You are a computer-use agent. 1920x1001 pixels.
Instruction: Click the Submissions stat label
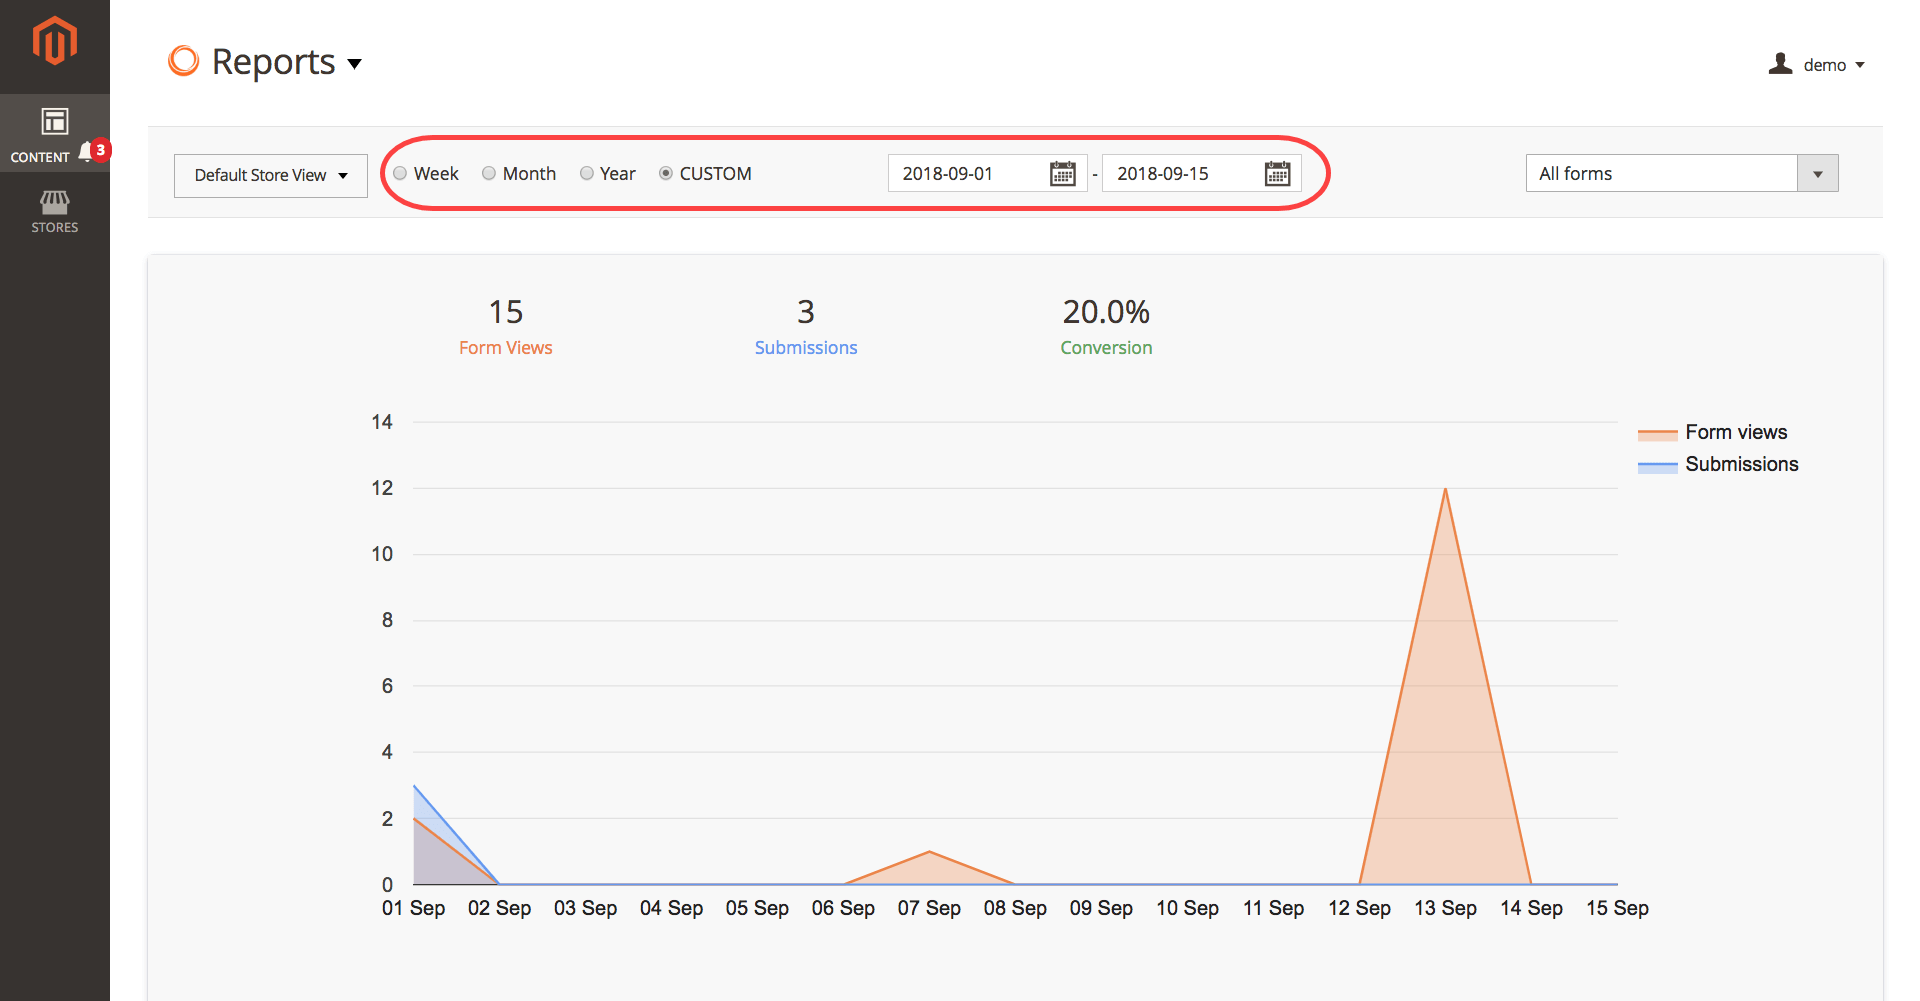[x=806, y=348]
